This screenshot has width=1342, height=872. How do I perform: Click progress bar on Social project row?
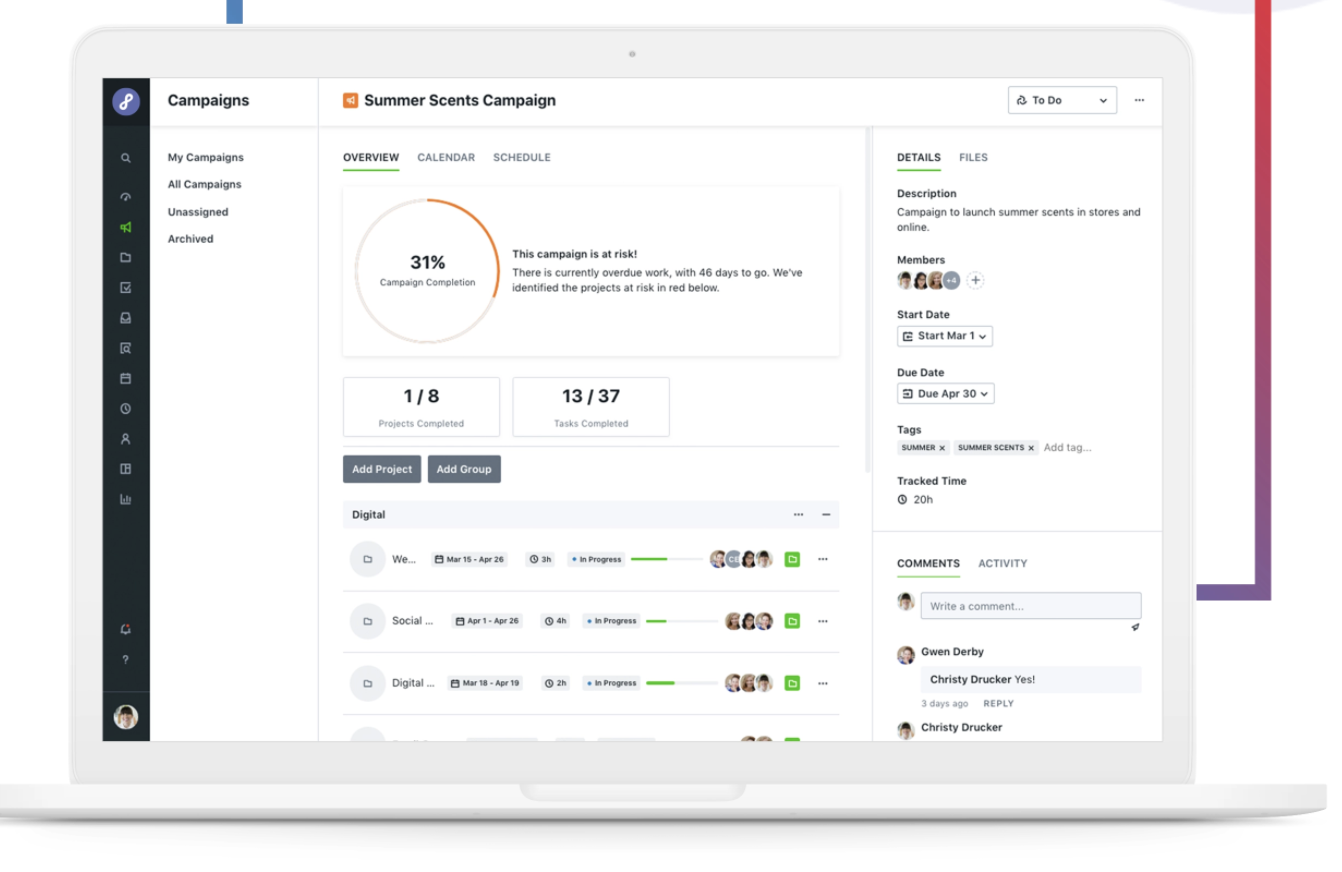682,621
